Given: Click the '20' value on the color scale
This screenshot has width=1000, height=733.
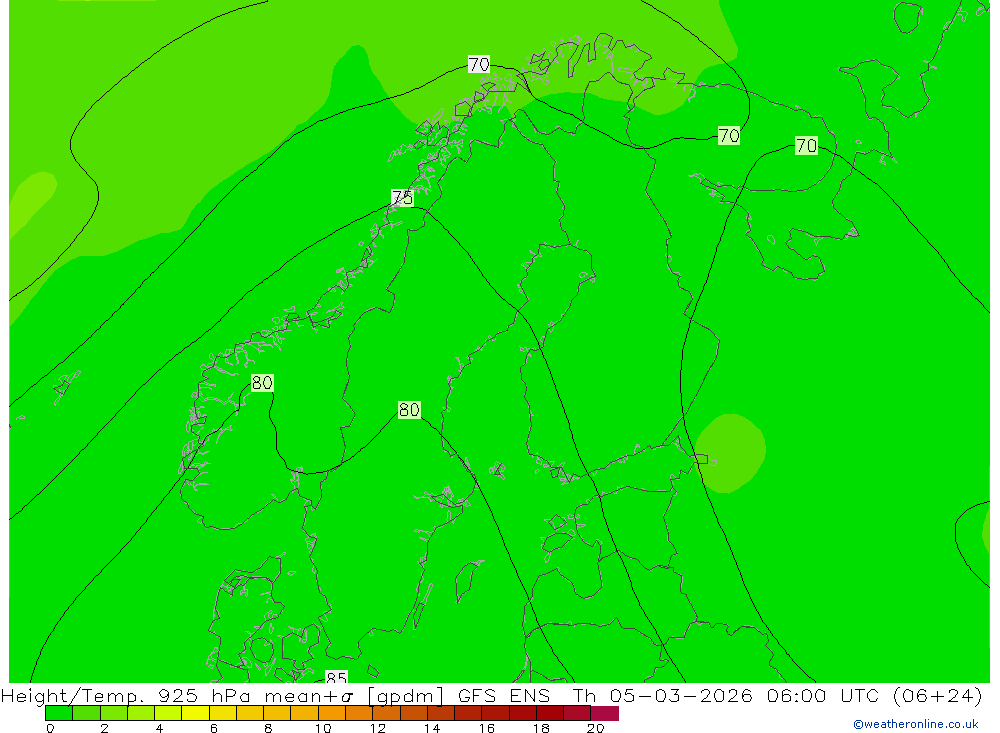Looking at the screenshot, I should pyautogui.click(x=595, y=728).
